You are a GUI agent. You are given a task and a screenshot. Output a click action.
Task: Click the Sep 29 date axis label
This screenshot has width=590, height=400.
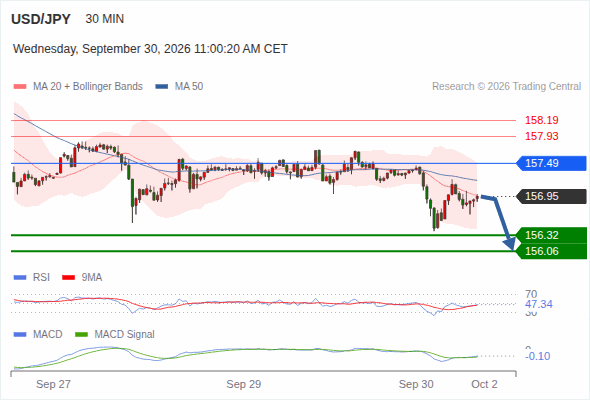(x=243, y=384)
